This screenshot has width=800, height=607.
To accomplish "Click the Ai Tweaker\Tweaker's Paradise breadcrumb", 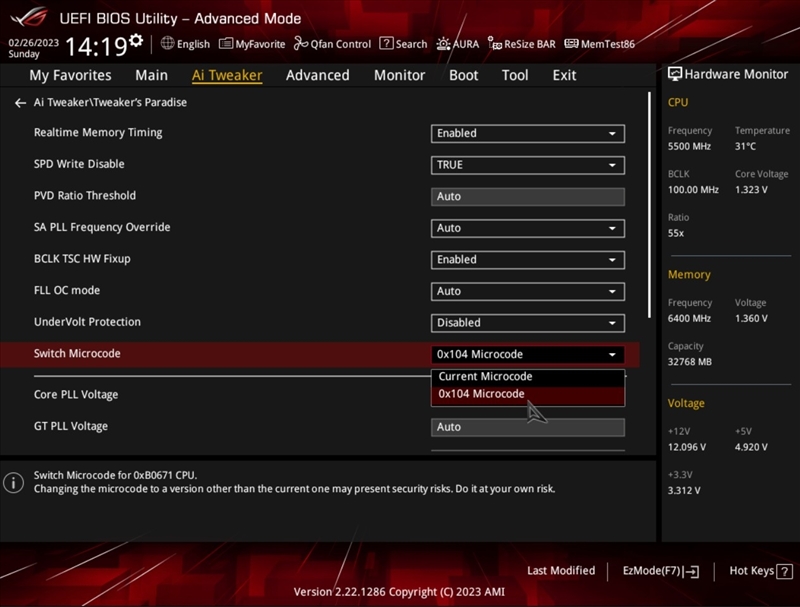I will click(110, 103).
